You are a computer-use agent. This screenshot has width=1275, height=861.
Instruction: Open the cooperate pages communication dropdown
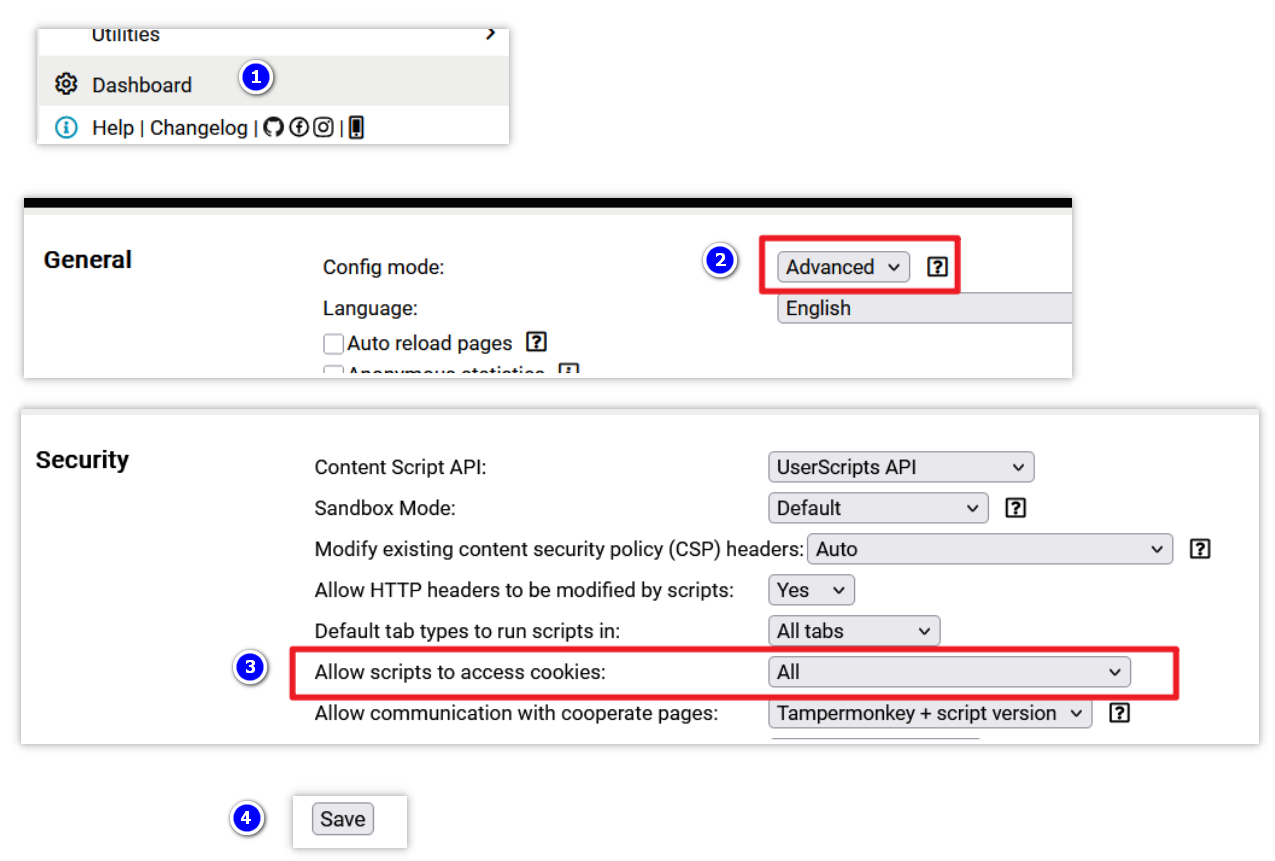(x=930, y=713)
